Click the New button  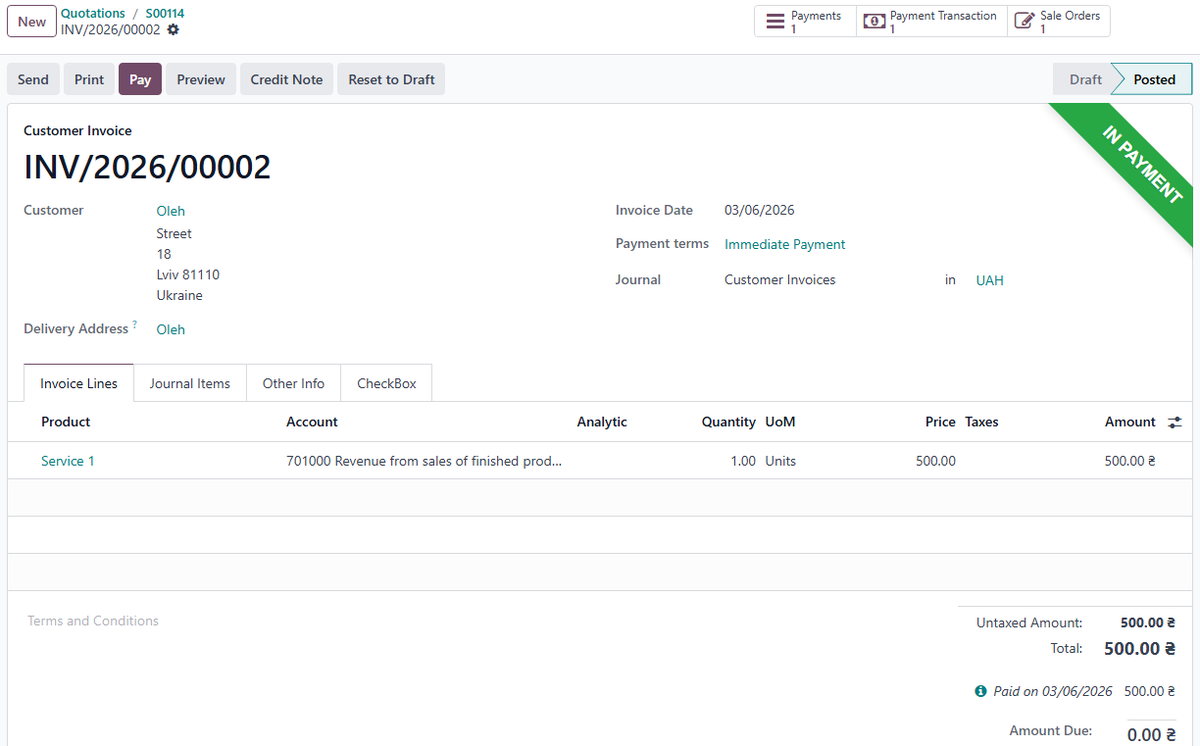tap(31, 21)
